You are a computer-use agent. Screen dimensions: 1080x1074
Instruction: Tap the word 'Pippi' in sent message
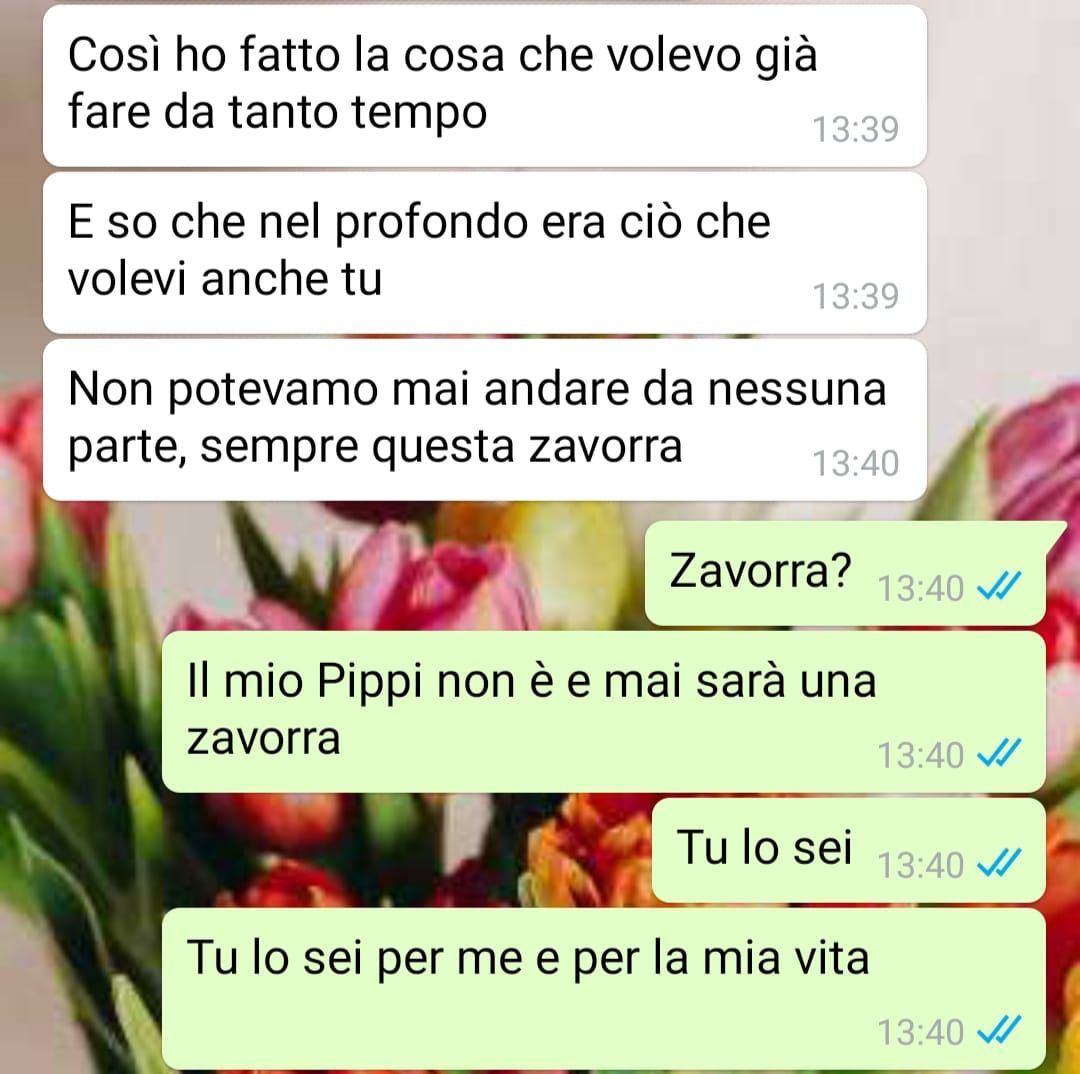click(x=369, y=682)
